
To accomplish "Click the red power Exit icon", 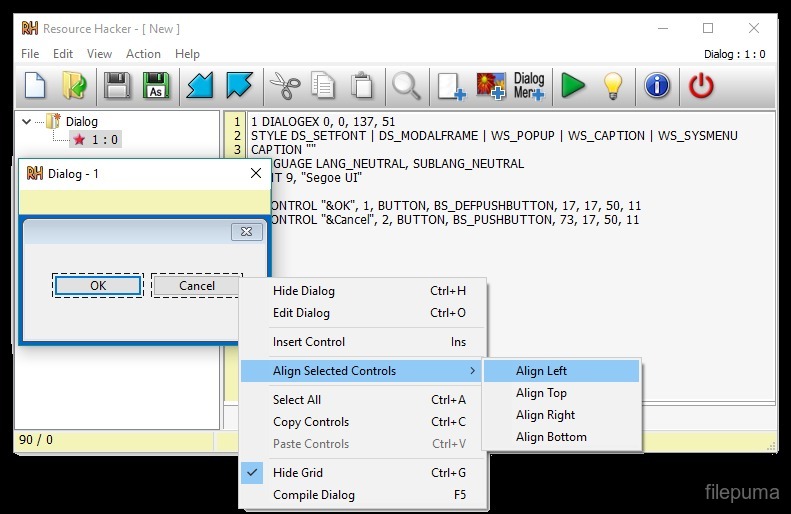I will point(702,86).
